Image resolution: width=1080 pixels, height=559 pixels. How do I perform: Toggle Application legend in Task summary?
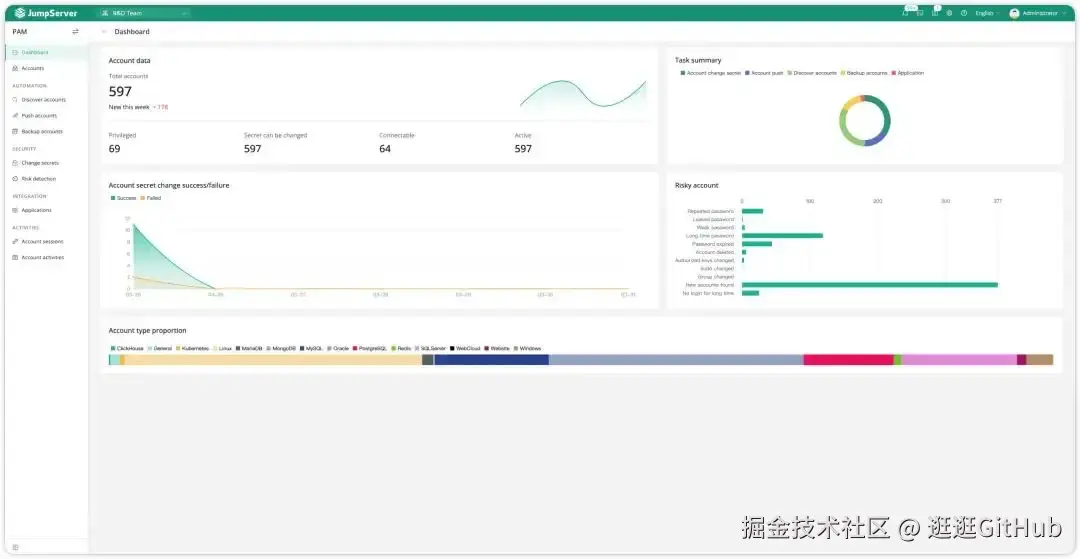(x=908, y=73)
